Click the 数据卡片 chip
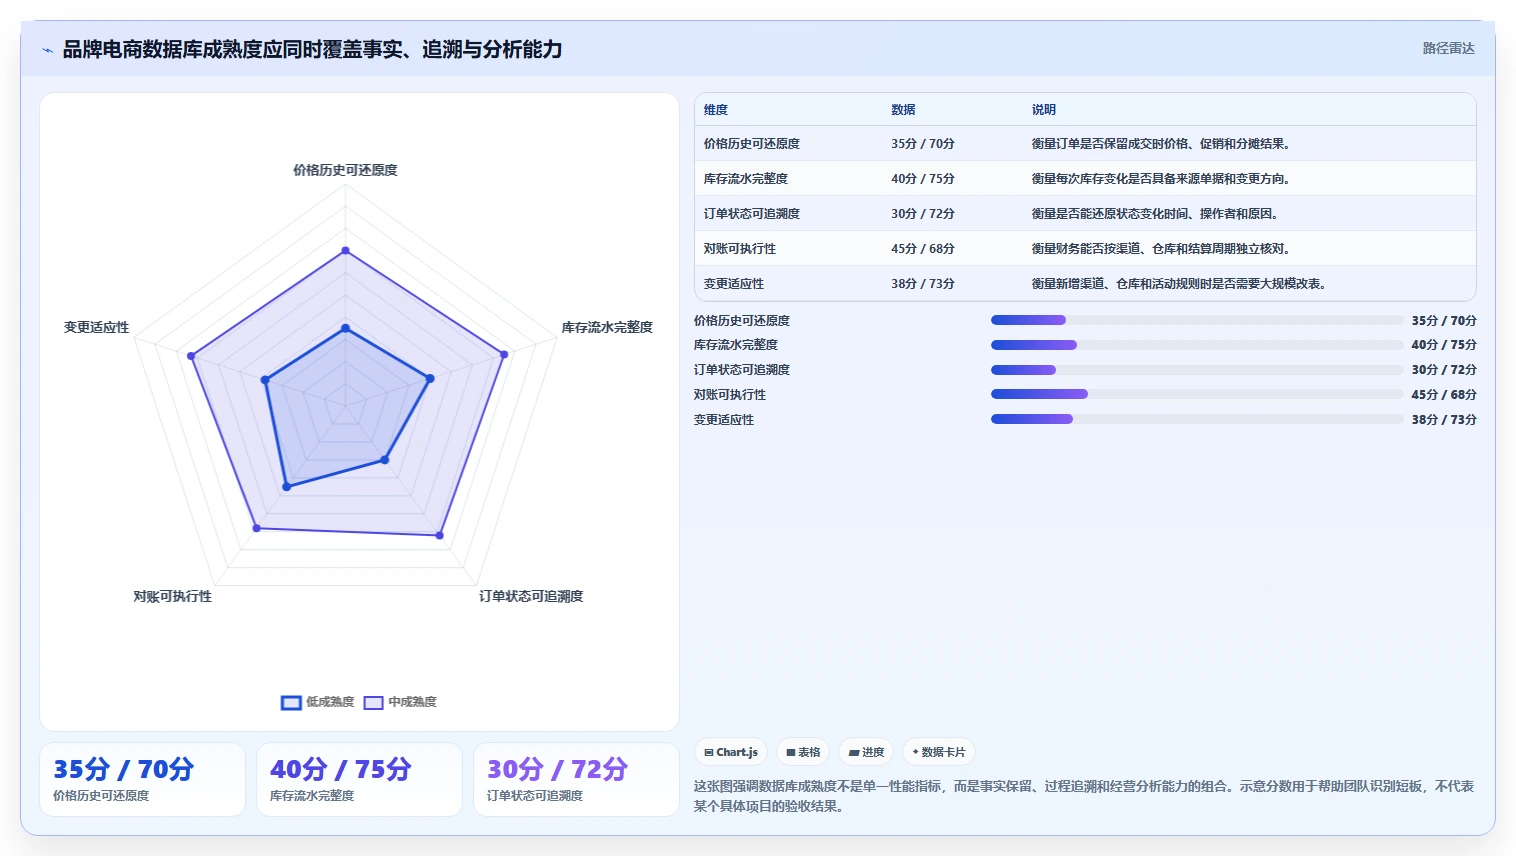This screenshot has width=1516, height=856. click(939, 752)
